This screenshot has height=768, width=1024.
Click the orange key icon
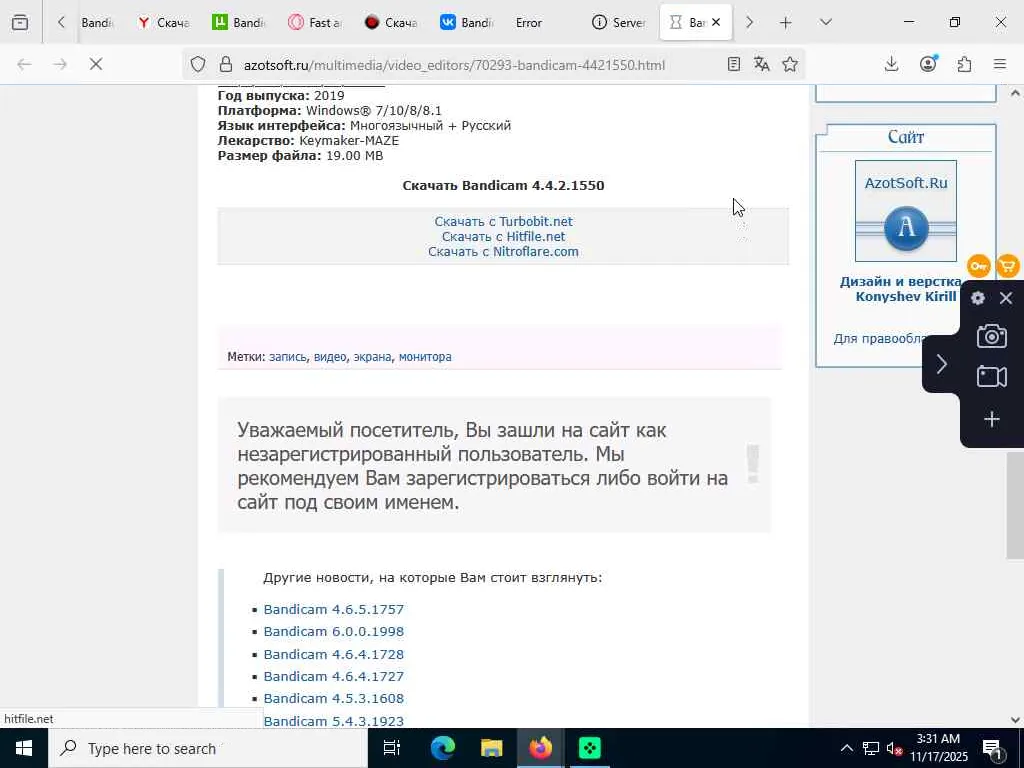tap(979, 266)
